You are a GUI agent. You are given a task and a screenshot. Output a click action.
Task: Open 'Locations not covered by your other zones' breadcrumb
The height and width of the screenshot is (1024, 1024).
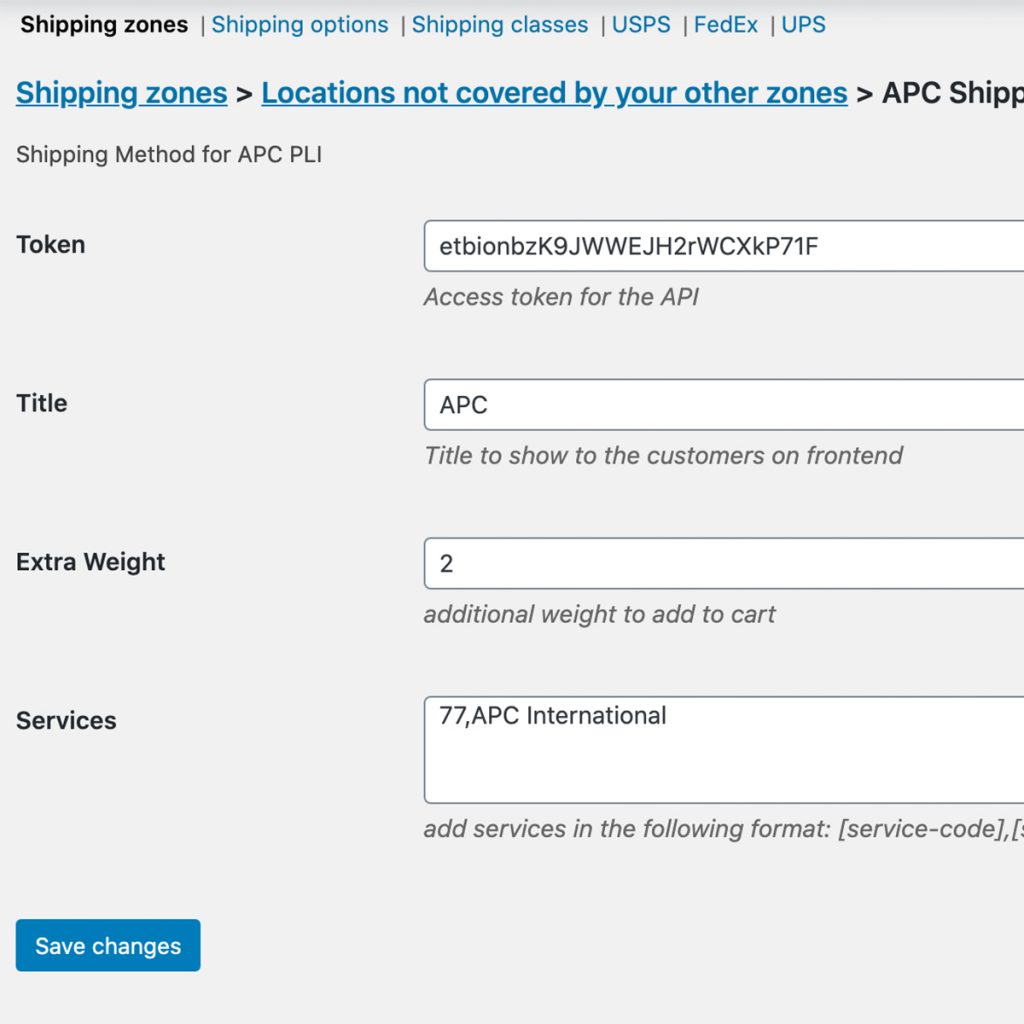click(554, 93)
